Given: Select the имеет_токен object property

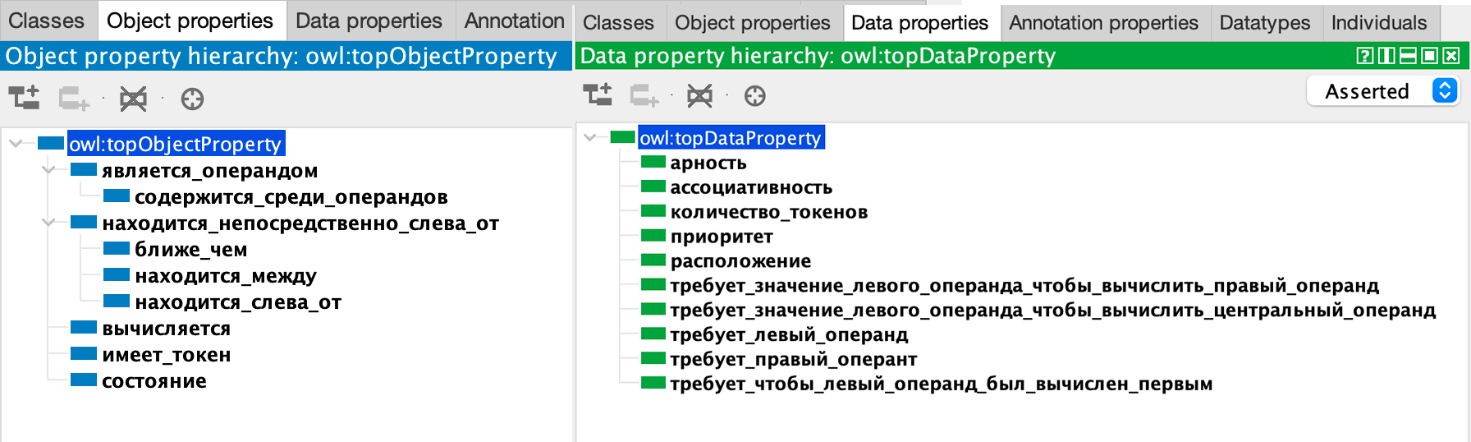Looking at the screenshot, I should tap(166, 355).
